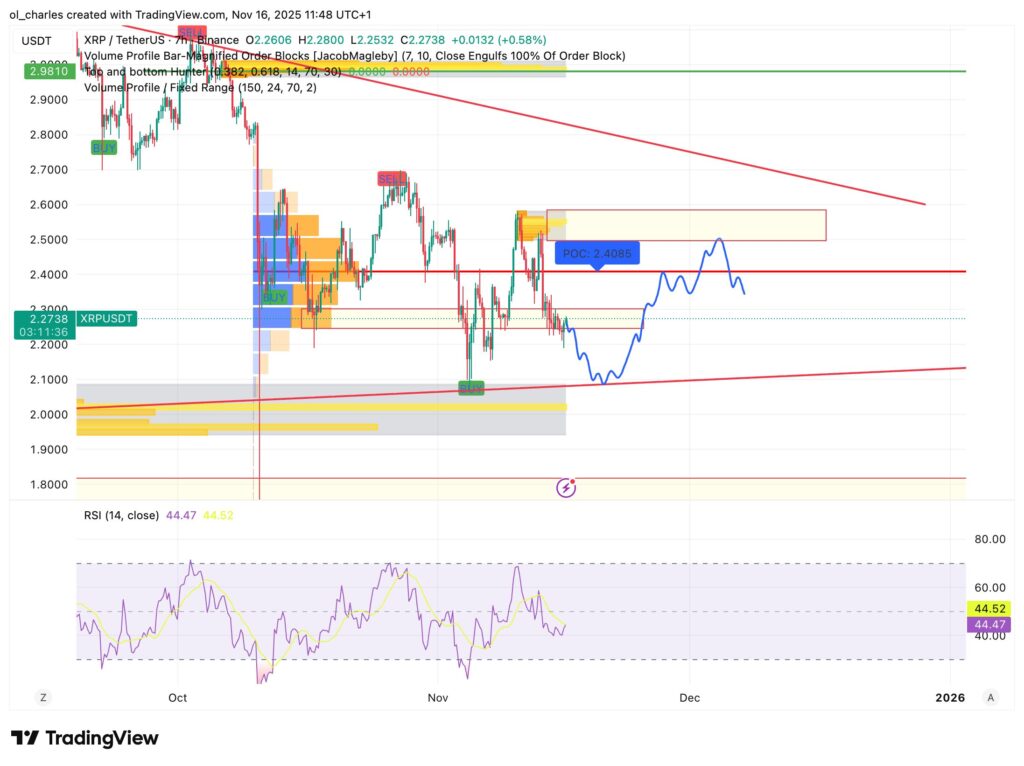
Task: Click the Nov label on the timeline axis
Action: point(437,698)
